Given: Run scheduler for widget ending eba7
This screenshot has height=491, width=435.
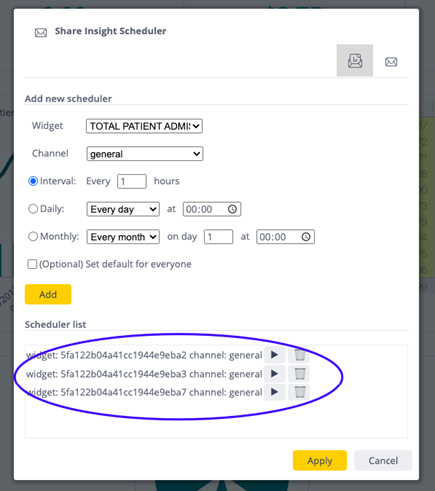Looking at the screenshot, I should [274, 392].
